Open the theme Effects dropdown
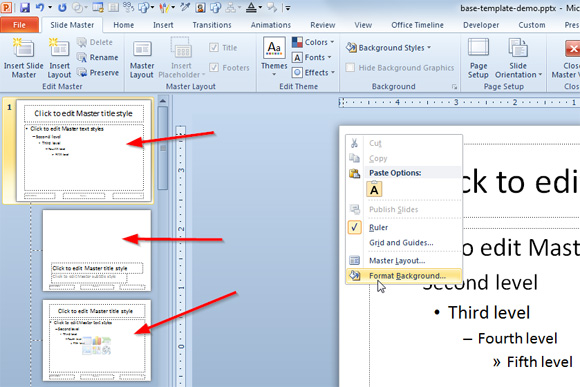This screenshot has height=387, width=580. coord(313,73)
